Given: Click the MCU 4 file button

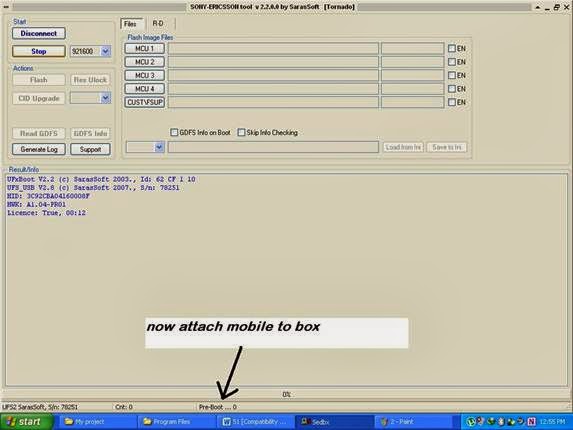Looking at the screenshot, I should (x=145, y=89).
